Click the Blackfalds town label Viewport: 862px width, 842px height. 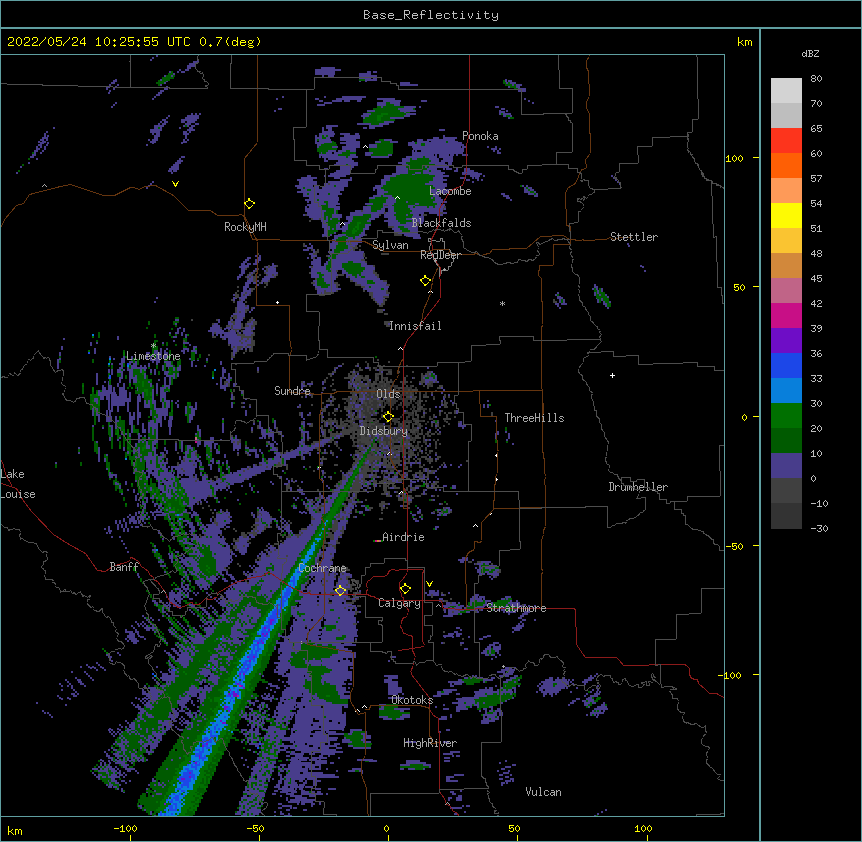click(x=441, y=223)
